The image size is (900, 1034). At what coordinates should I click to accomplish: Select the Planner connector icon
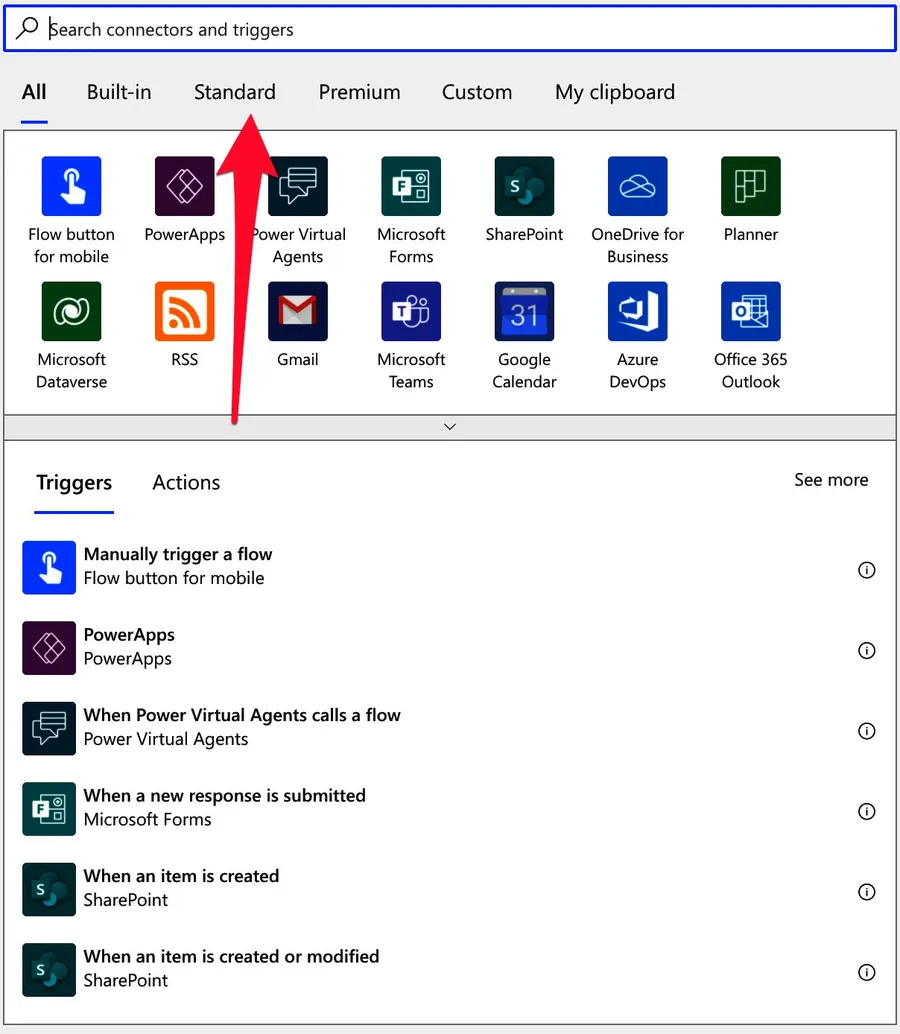click(x=751, y=186)
